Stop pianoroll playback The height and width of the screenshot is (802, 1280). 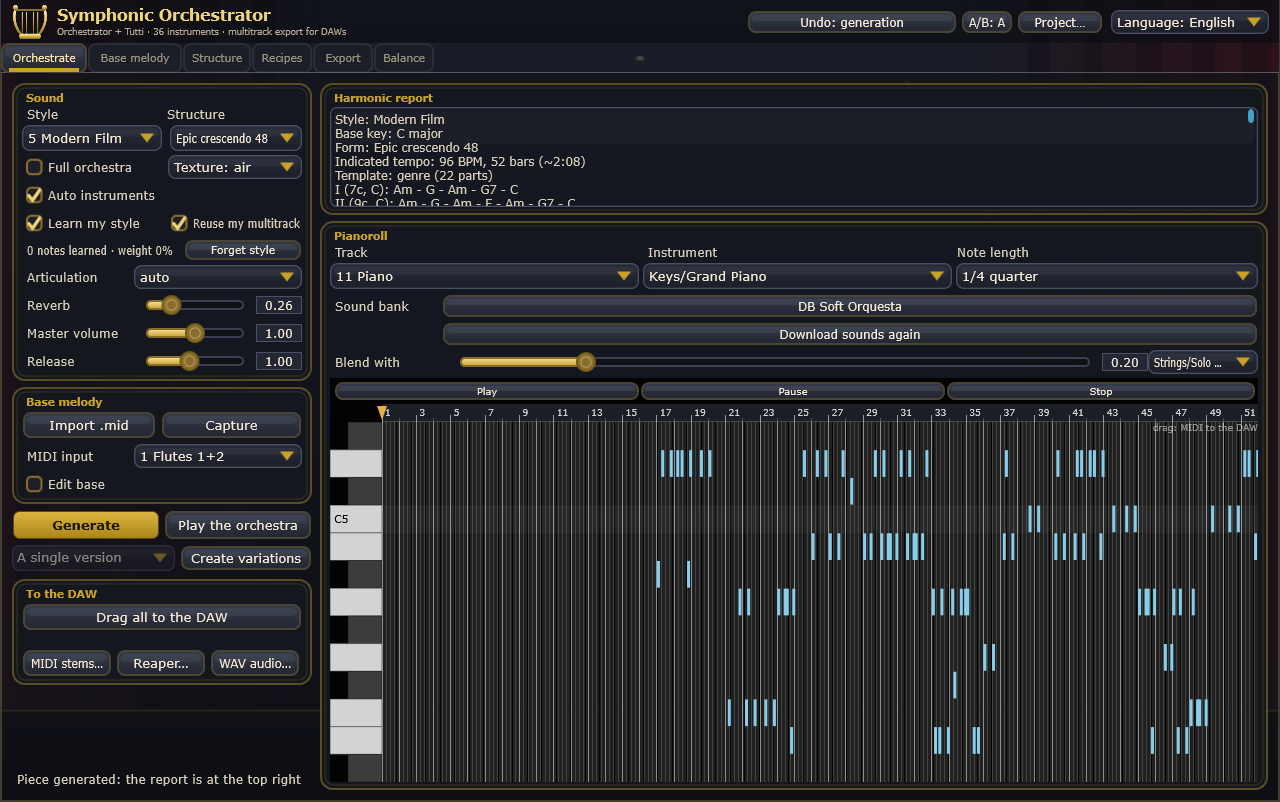[x=1101, y=391]
